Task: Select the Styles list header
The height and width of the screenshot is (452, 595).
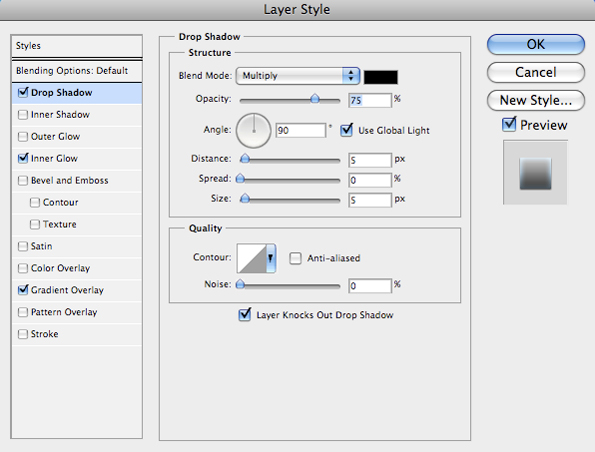Action: 77,46
